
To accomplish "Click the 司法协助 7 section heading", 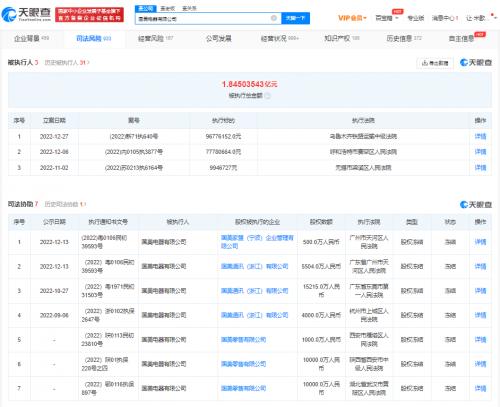I will click(23, 204).
